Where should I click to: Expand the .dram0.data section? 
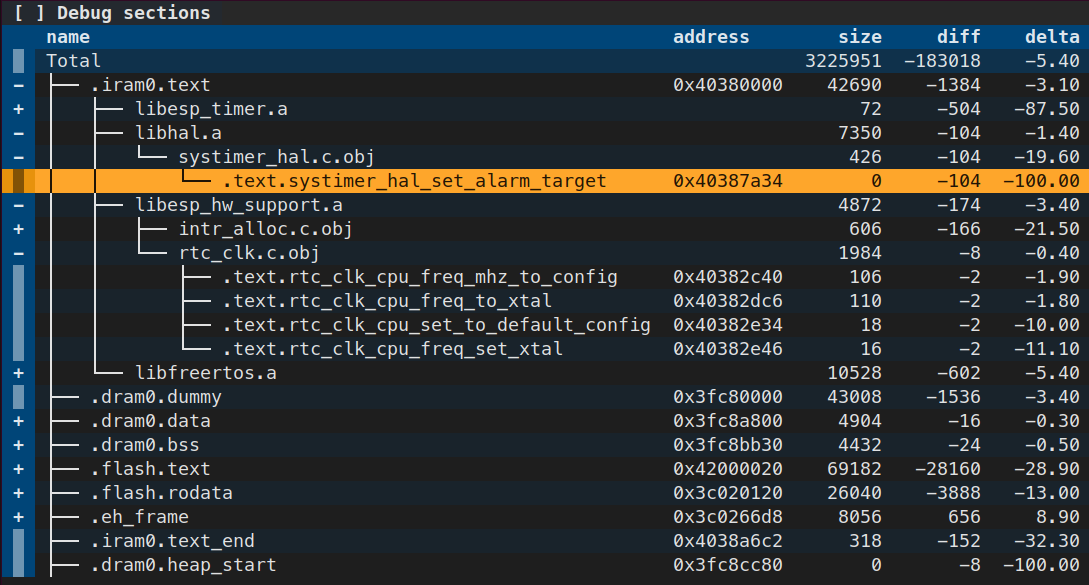coord(18,420)
